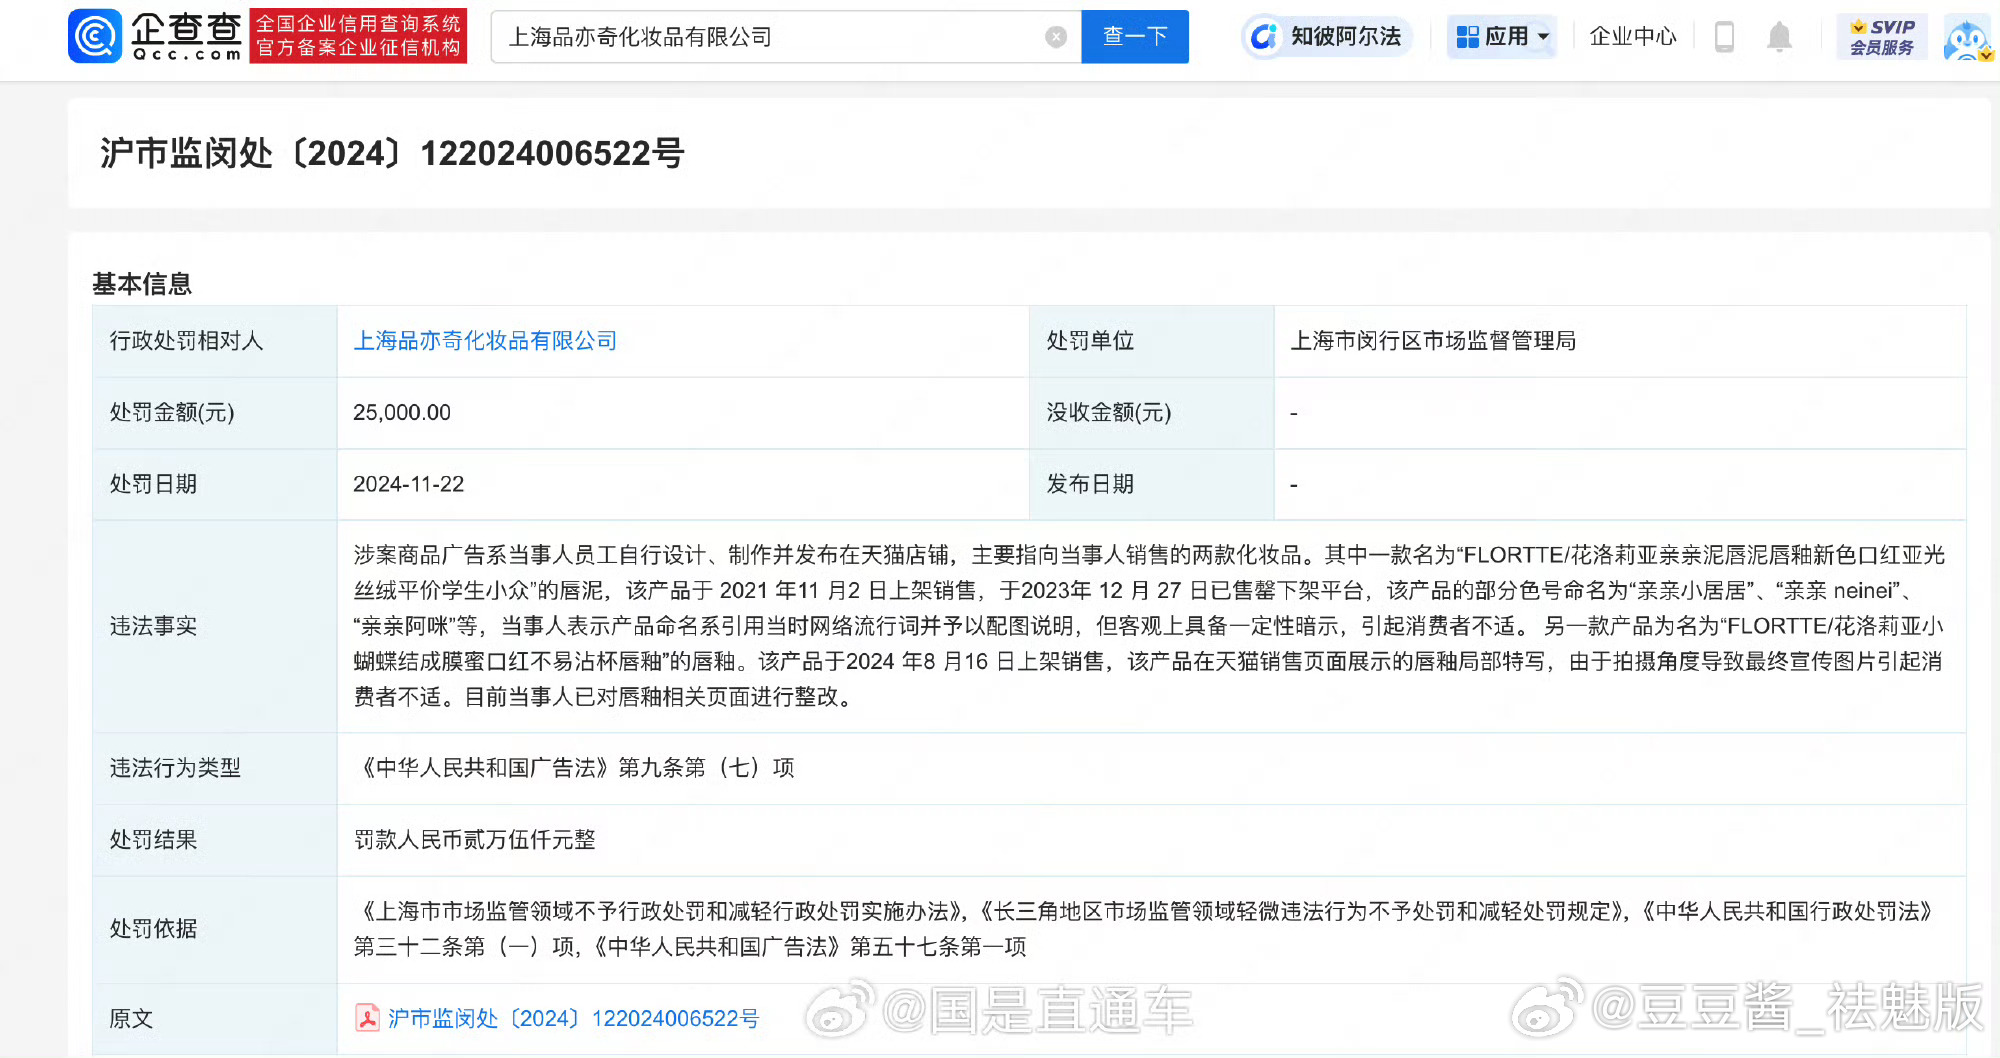The width and height of the screenshot is (2000, 1058).
Task: Click the user avatar icon
Action: [1967, 38]
